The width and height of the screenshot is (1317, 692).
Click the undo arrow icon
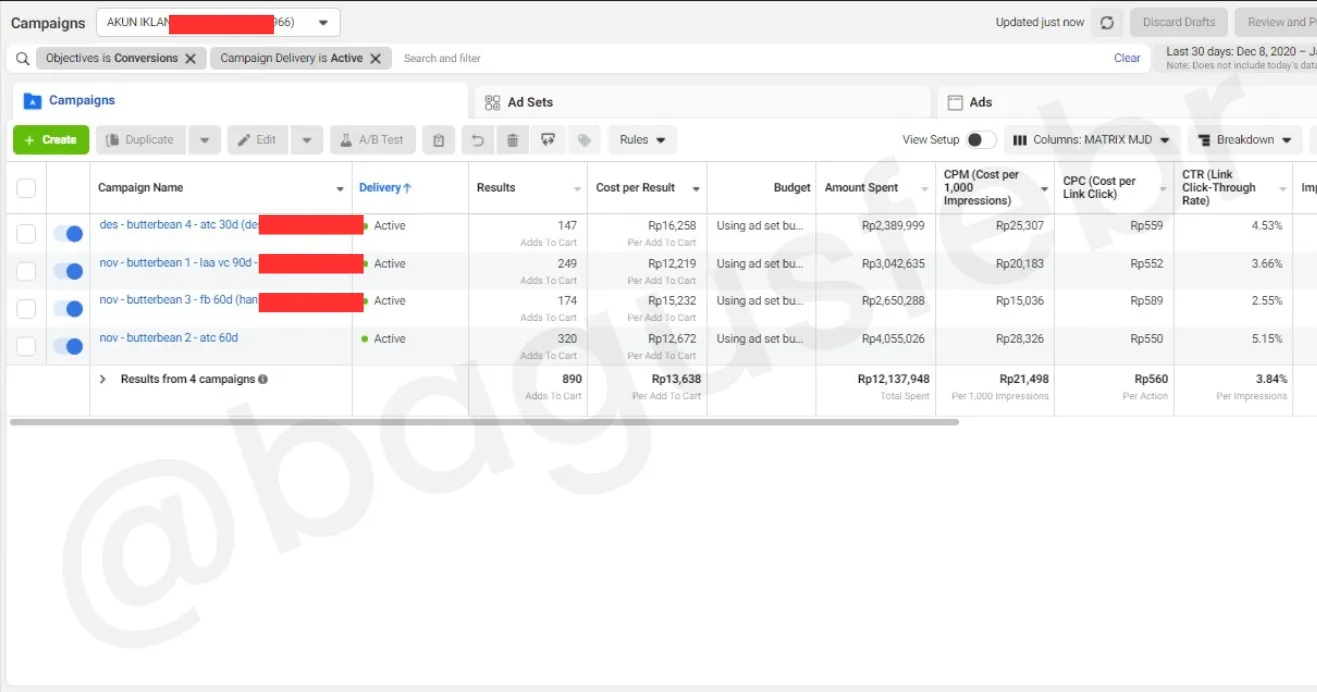[478, 140]
